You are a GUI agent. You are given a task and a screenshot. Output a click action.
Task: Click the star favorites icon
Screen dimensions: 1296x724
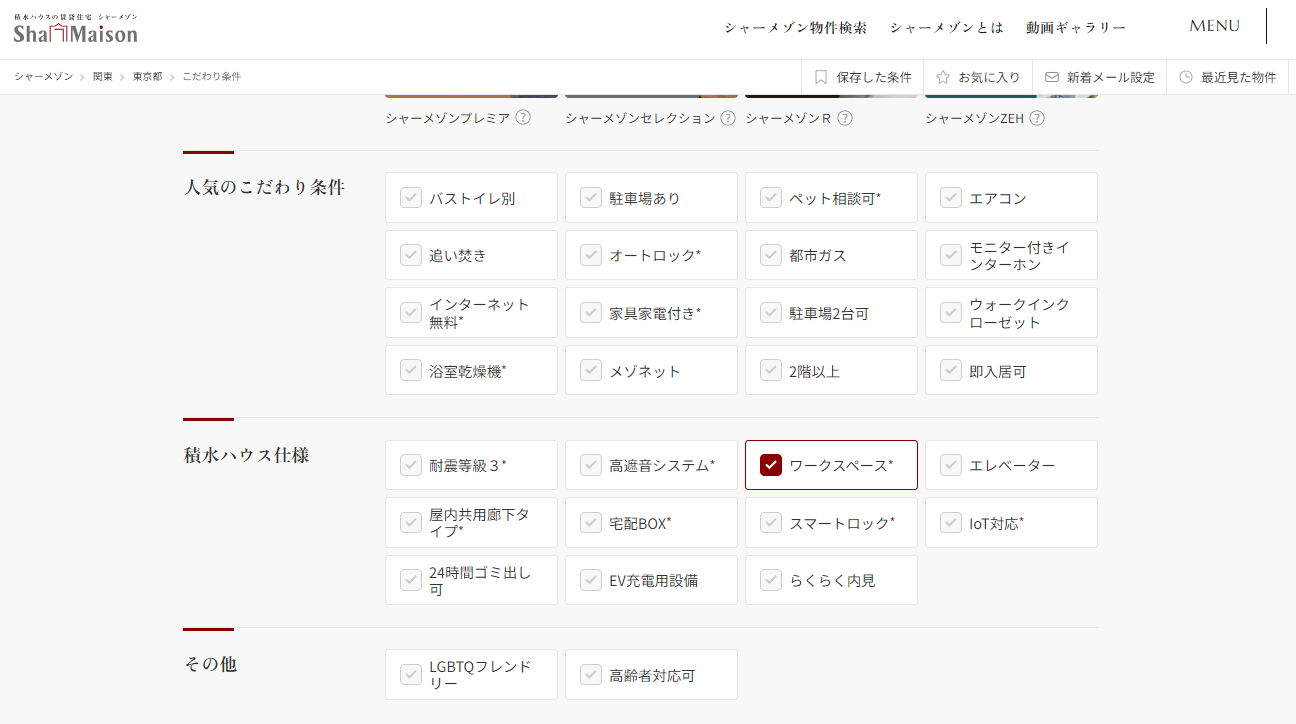pyautogui.click(x=942, y=77)
